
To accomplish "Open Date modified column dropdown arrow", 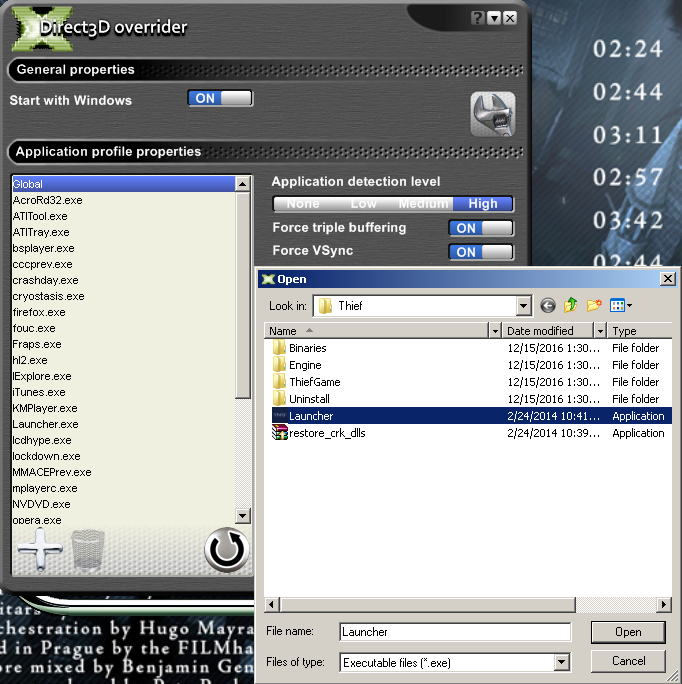I will click(600, 331).
